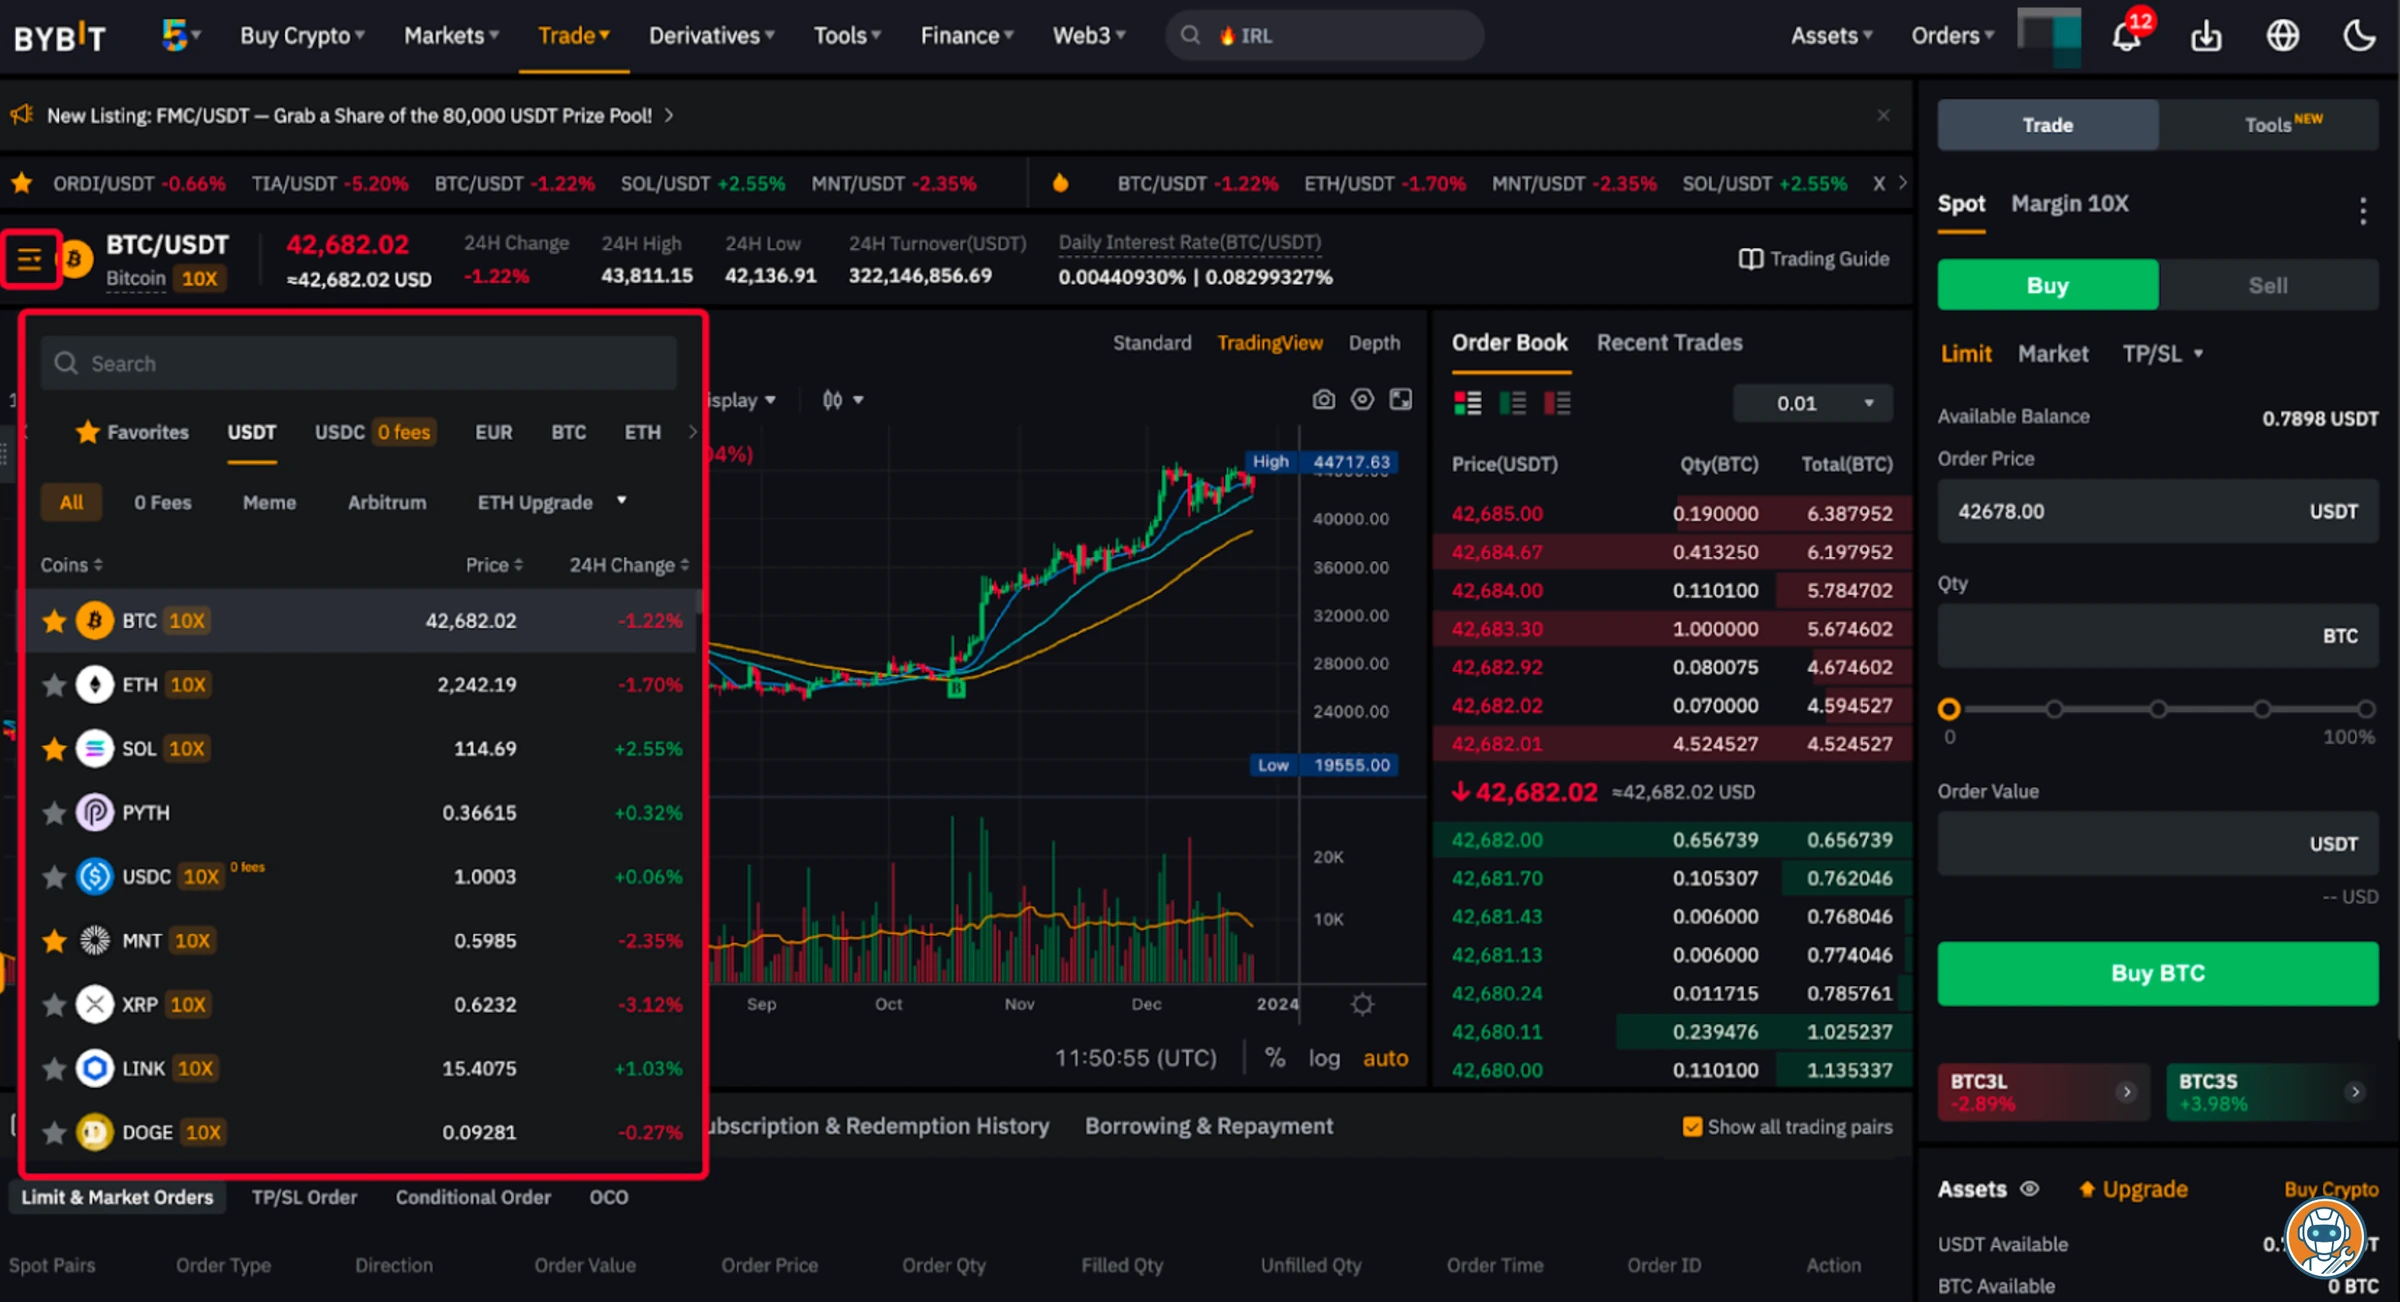
Task: Toggle assets visibility eye icon
Action: click(2030, 1189)
